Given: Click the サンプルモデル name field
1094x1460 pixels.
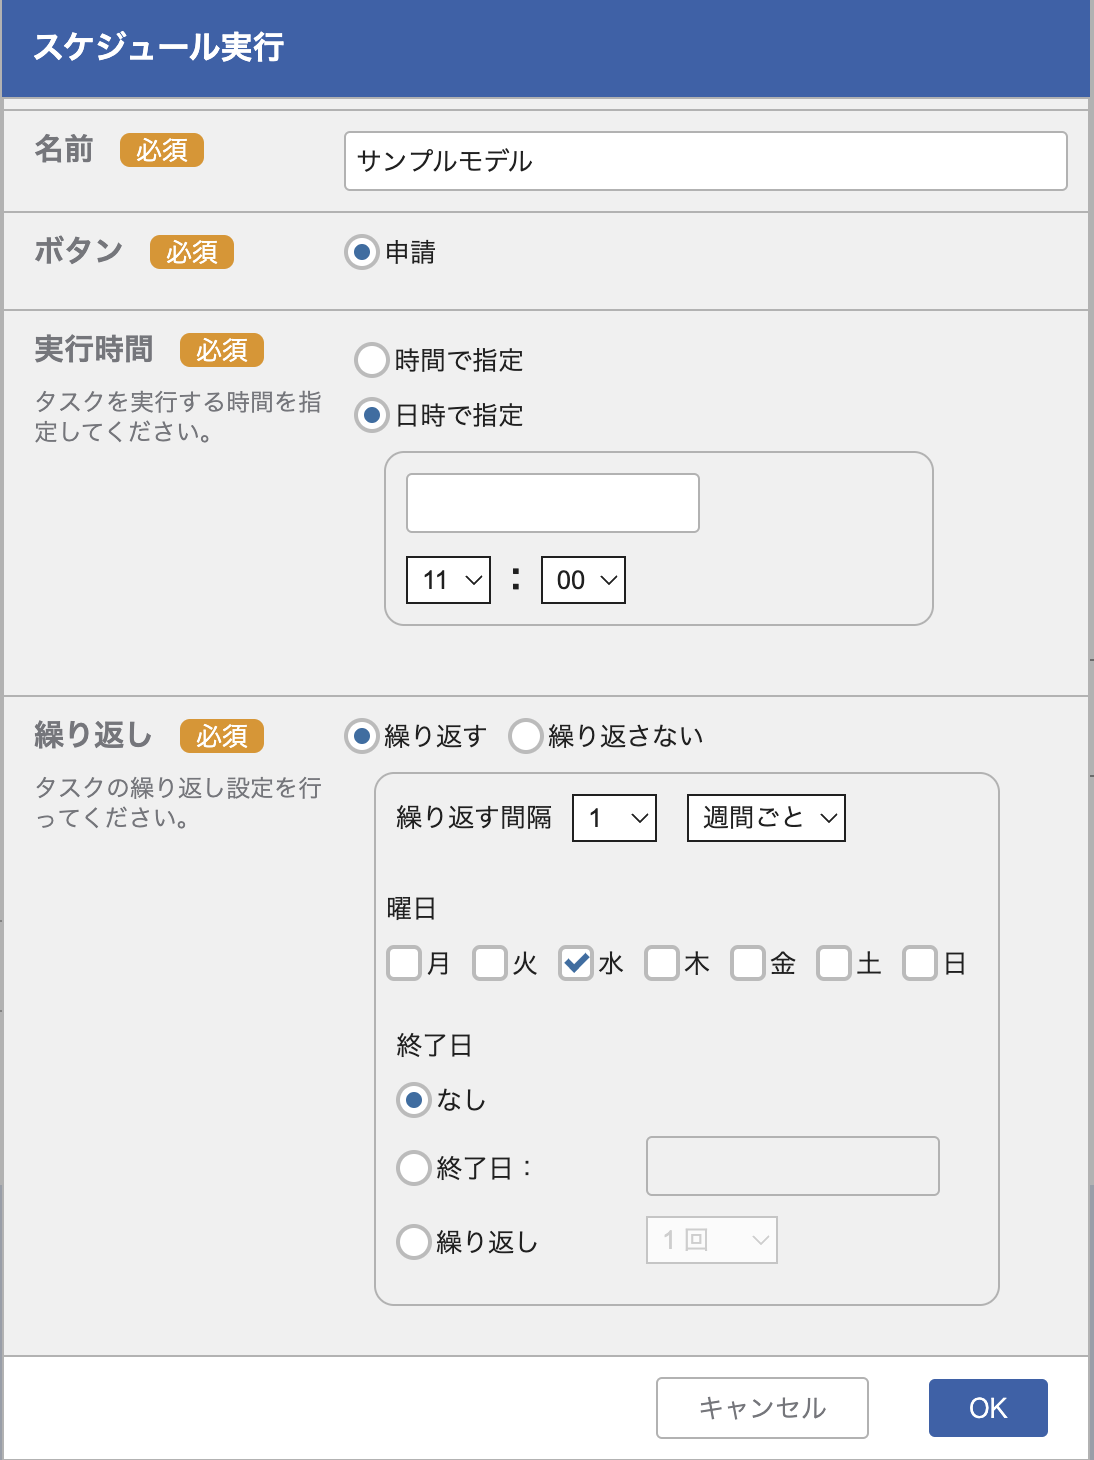Looking at the screenshot, I should tap(705, 161).
